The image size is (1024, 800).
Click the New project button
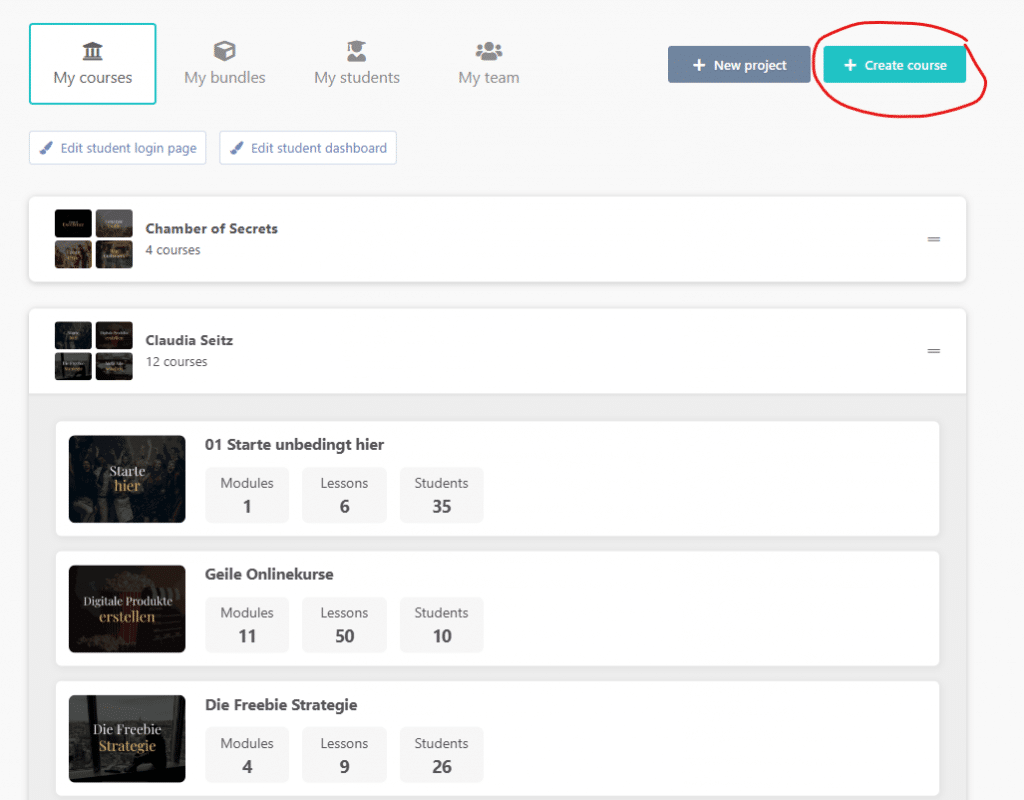tap(739, 63)
